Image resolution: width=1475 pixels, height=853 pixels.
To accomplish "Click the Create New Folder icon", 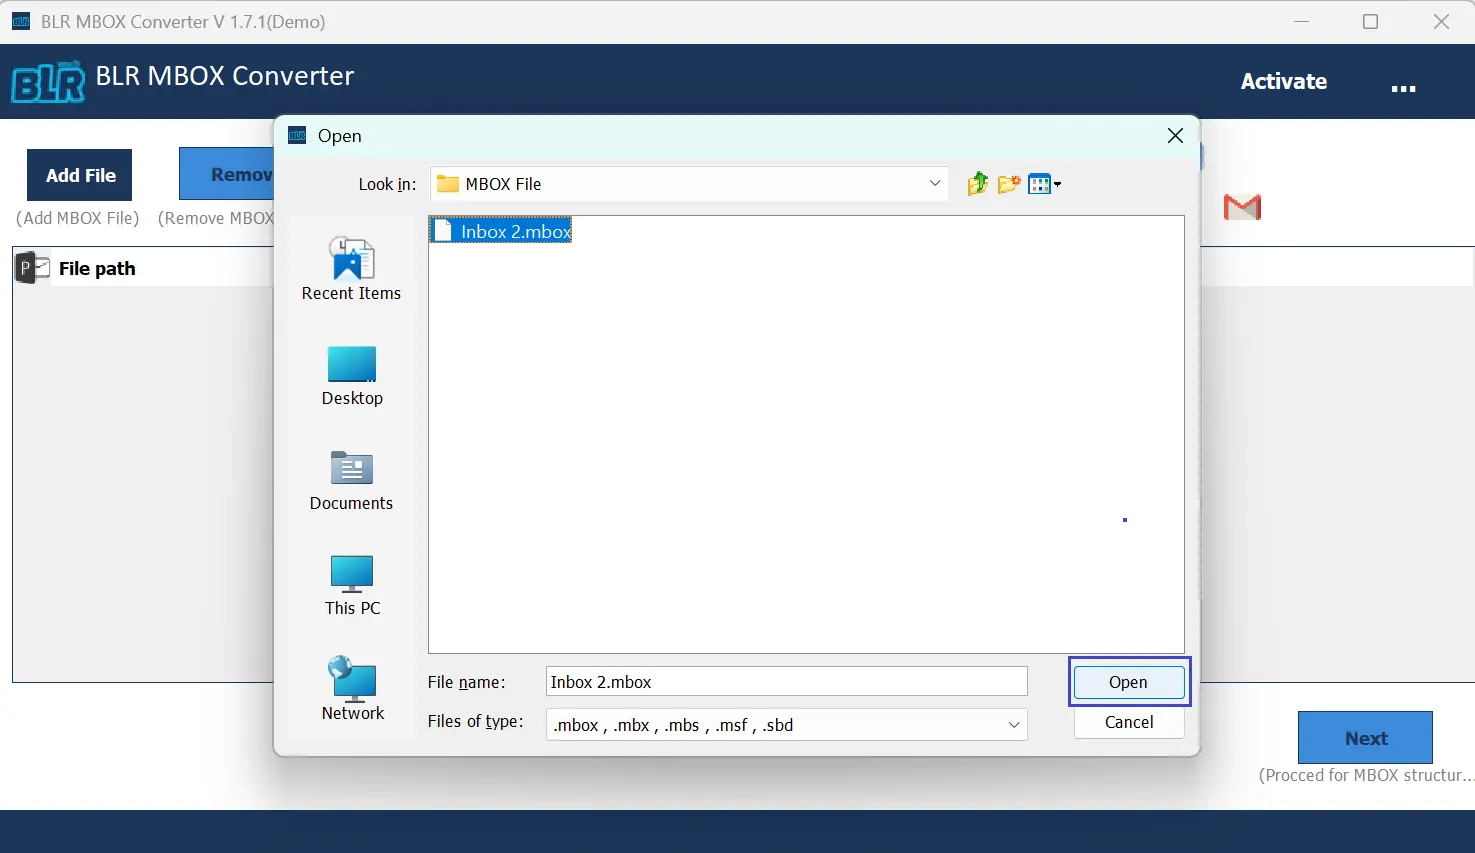I will click(1008, 184).
